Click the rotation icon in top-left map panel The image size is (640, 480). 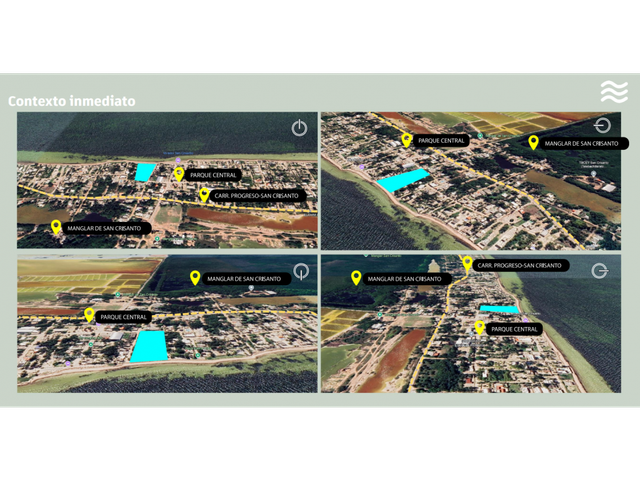coord(299,128)
